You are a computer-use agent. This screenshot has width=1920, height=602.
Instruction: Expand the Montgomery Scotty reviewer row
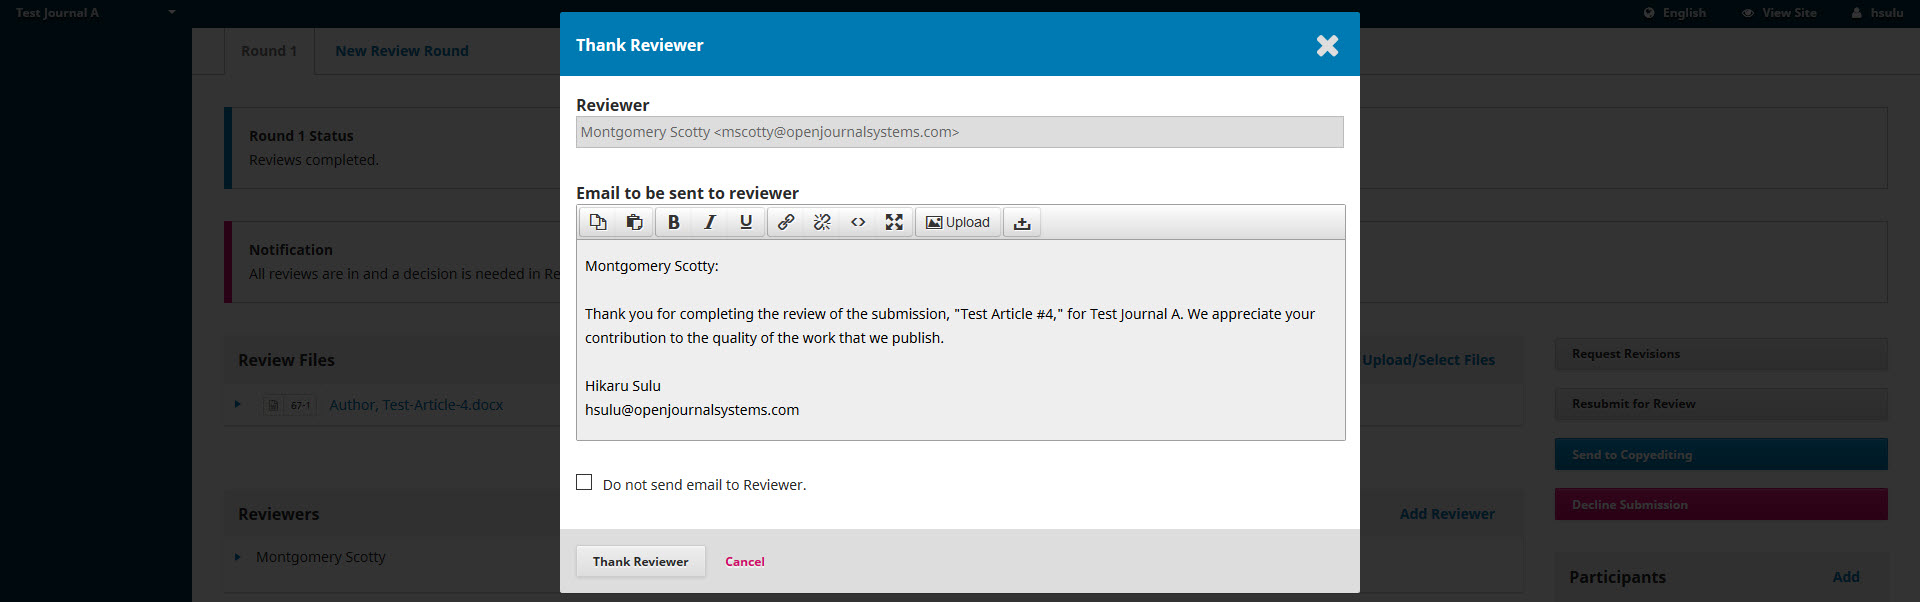(238, 557)
